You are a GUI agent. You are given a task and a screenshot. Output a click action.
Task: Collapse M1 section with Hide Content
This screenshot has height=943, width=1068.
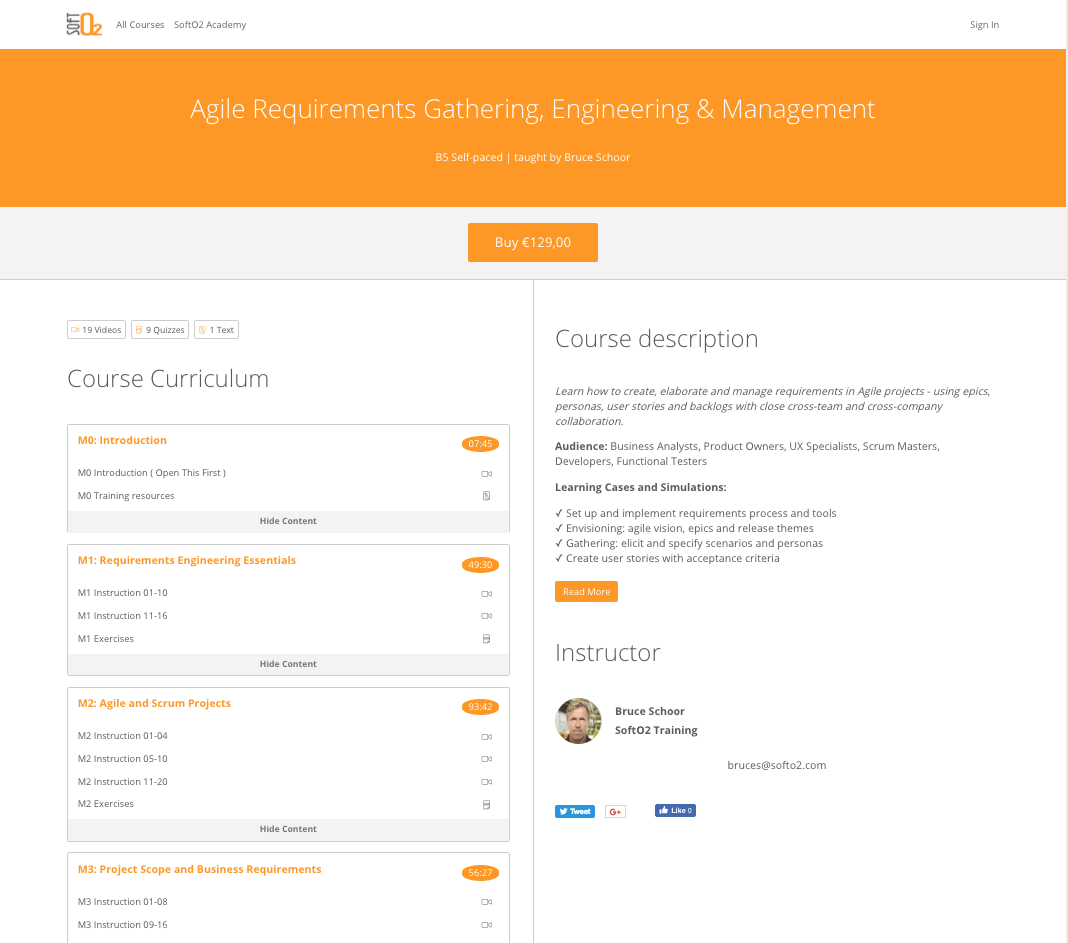coord(288,664)
